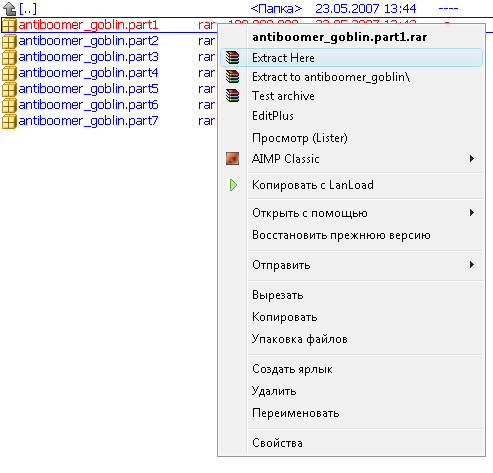Click the bold antiboomer_goblin.part1.rar menu header
The image size is (493, 473).
pyautogui.click(x=340, y=37)
